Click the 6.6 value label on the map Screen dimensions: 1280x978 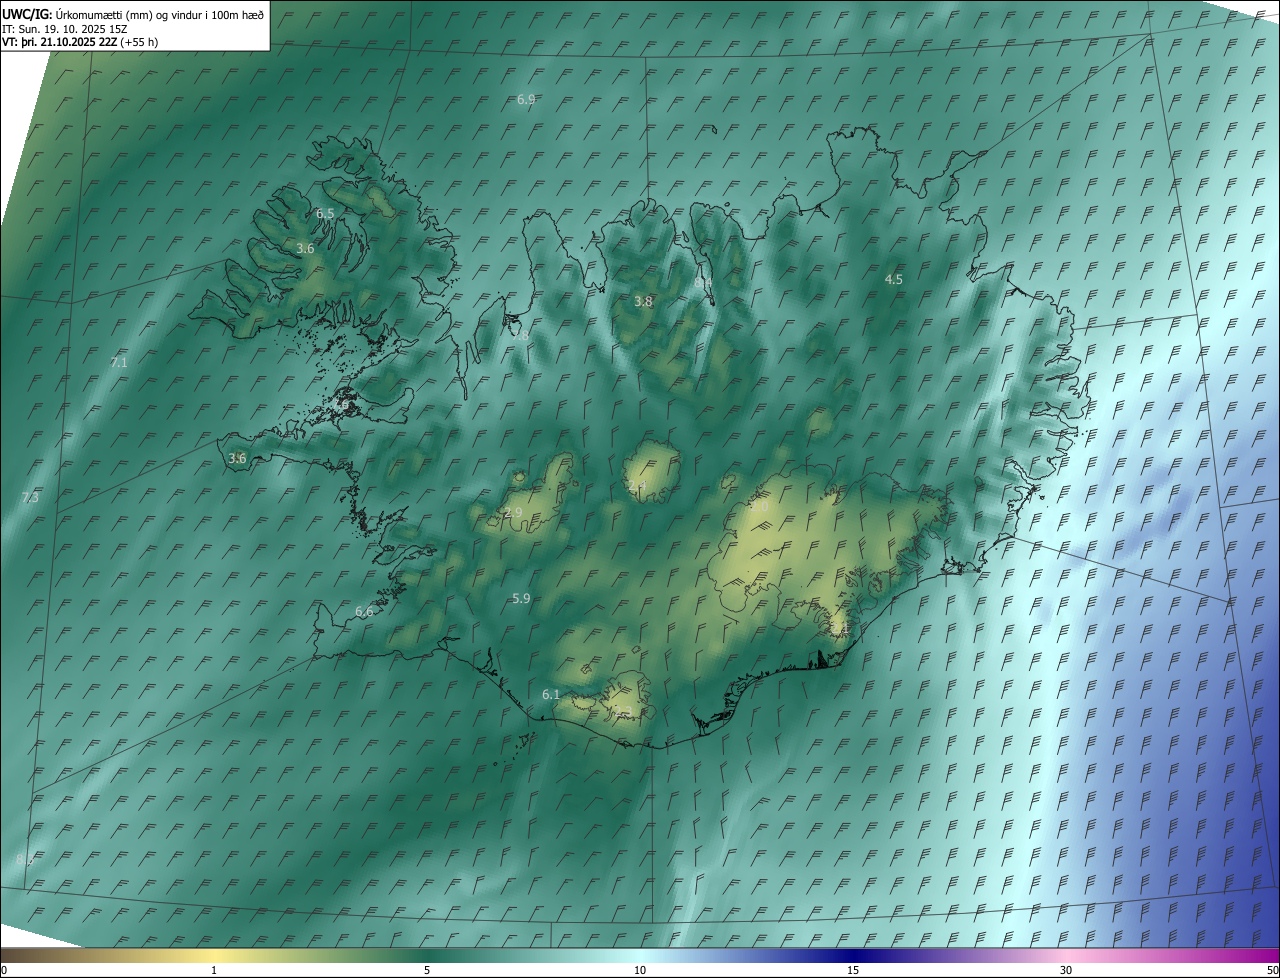[x=364, y=612]
